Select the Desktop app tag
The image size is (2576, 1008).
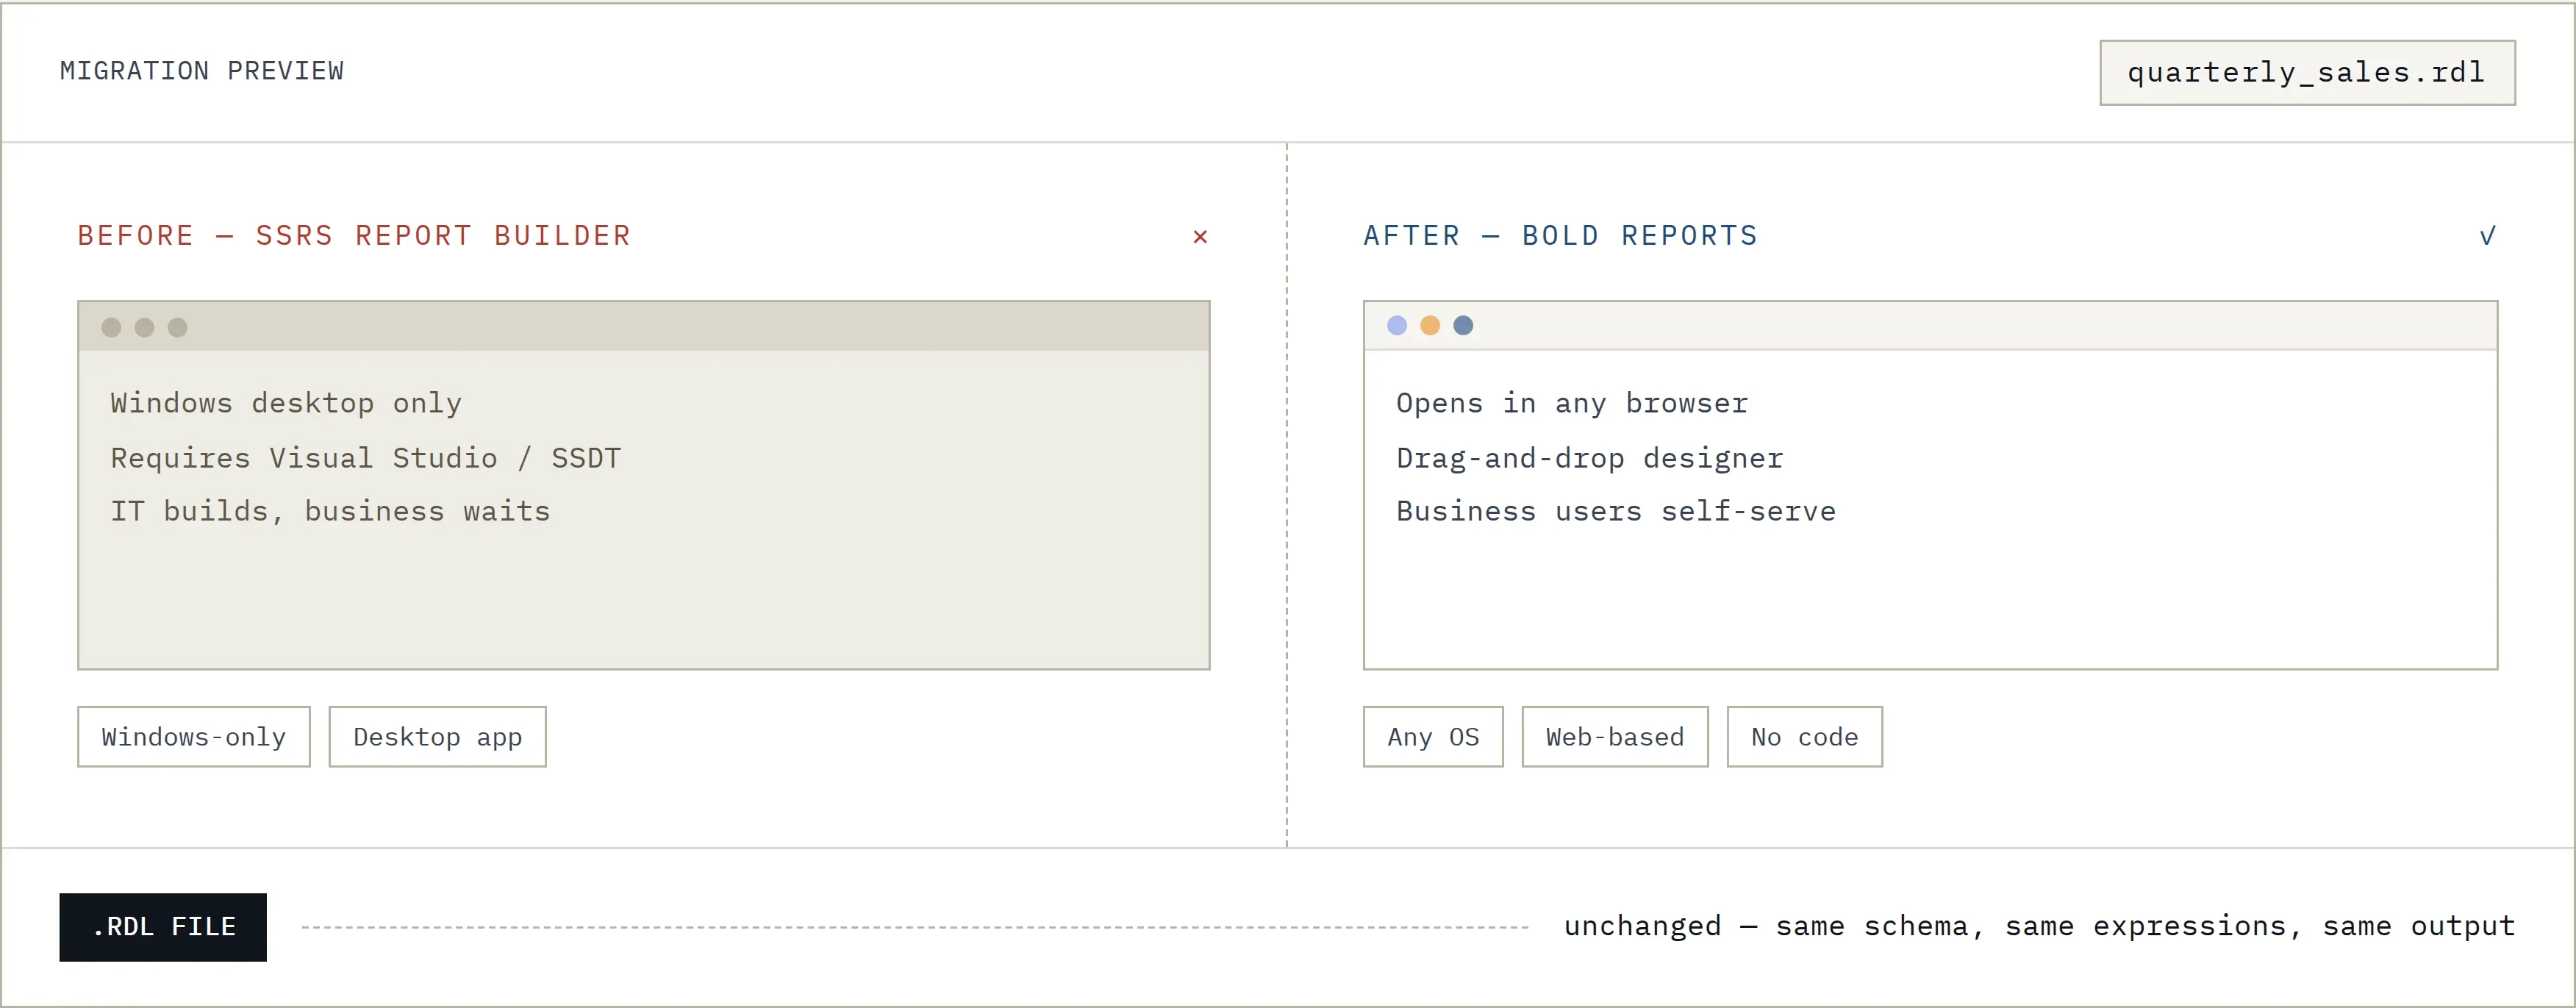437,737
